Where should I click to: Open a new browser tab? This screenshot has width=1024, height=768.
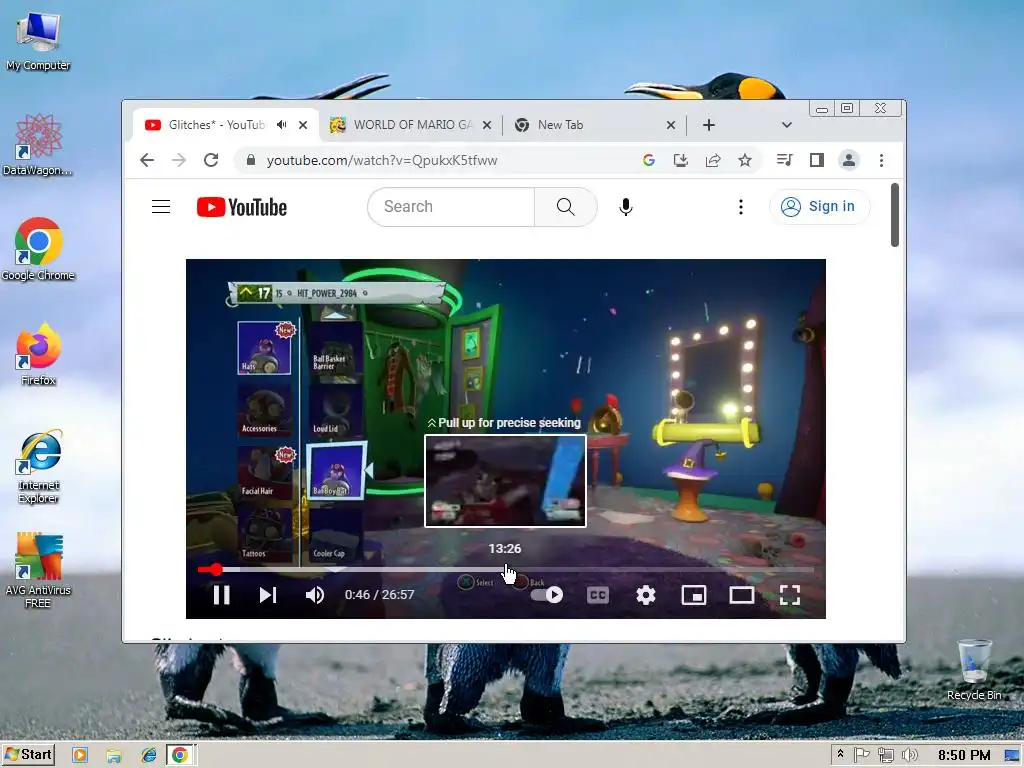[709, 125]
